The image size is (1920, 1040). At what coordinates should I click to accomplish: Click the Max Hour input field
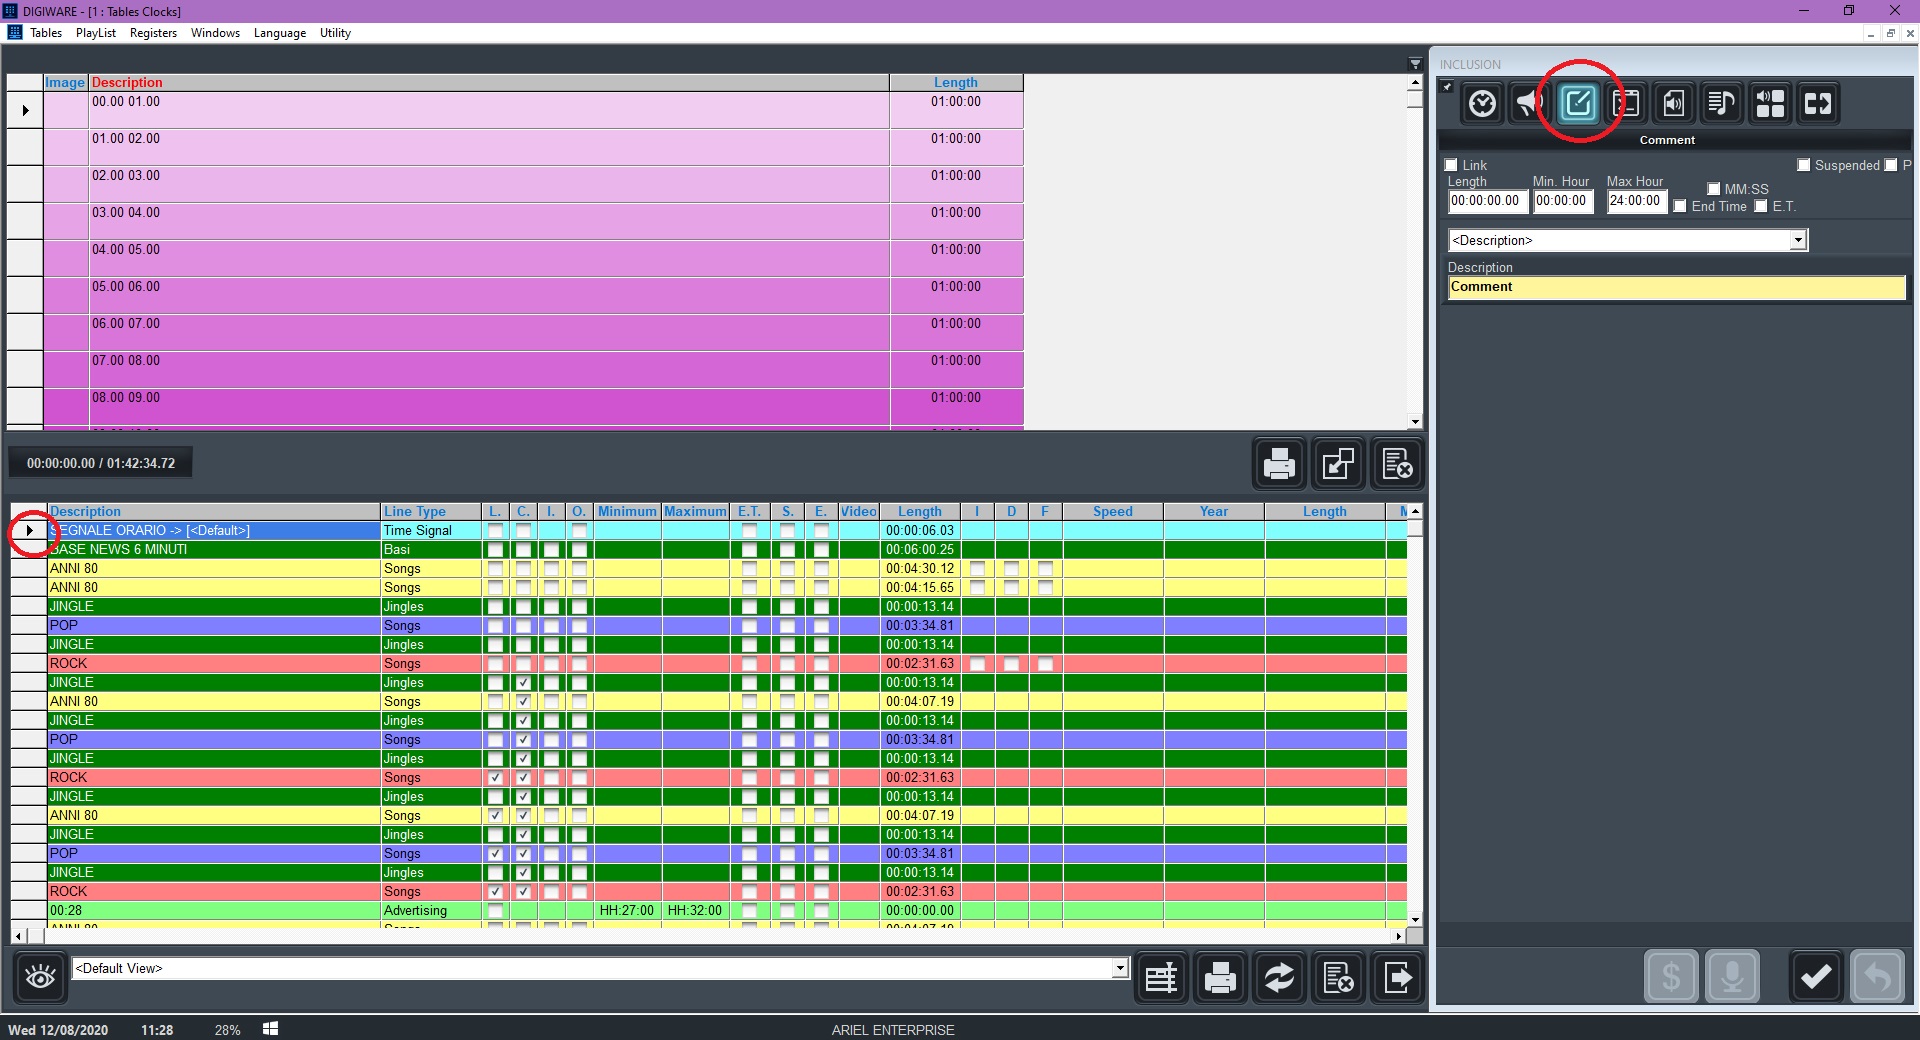point(1636,201)
